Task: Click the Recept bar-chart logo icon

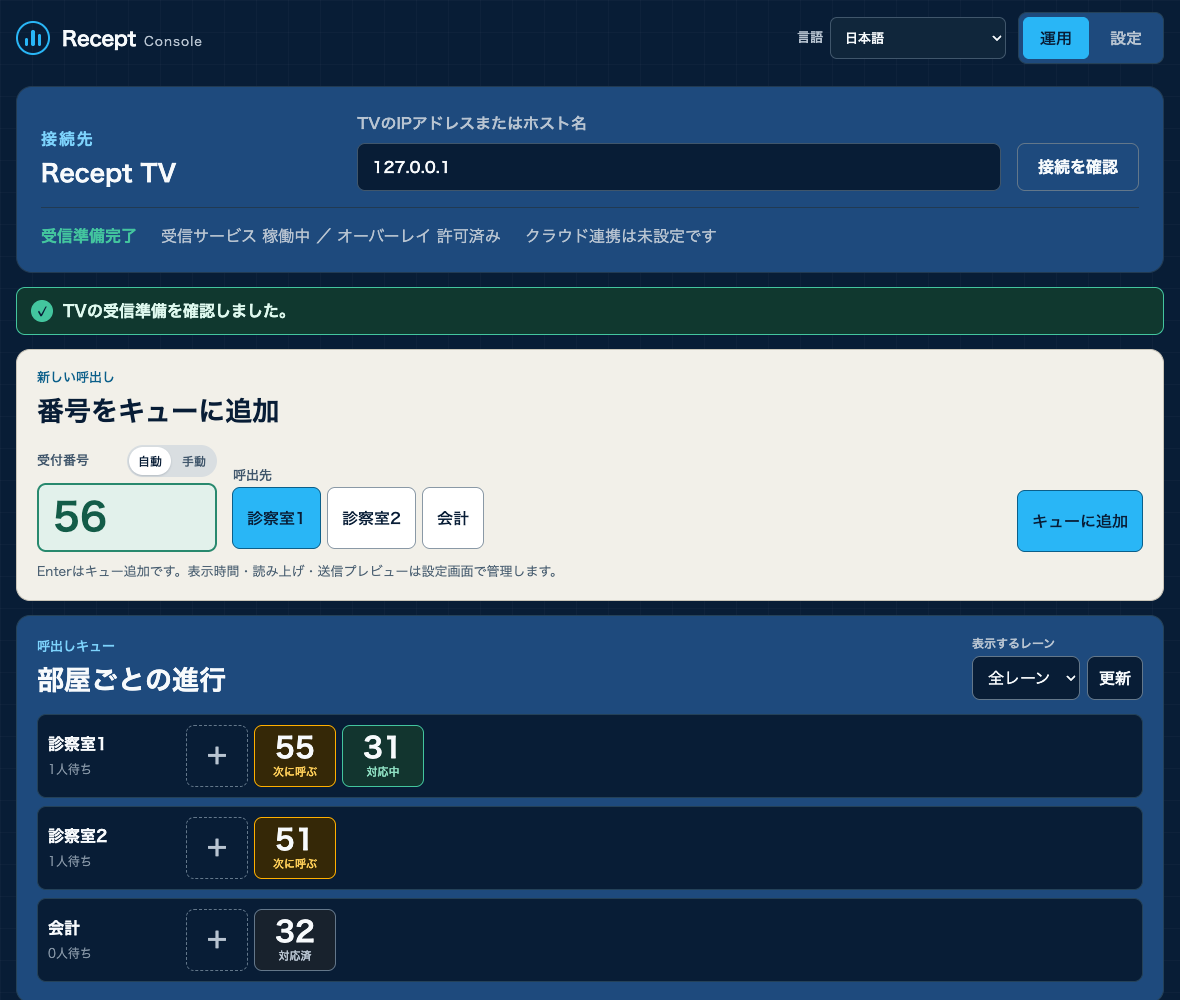Action: click(33, 38)
